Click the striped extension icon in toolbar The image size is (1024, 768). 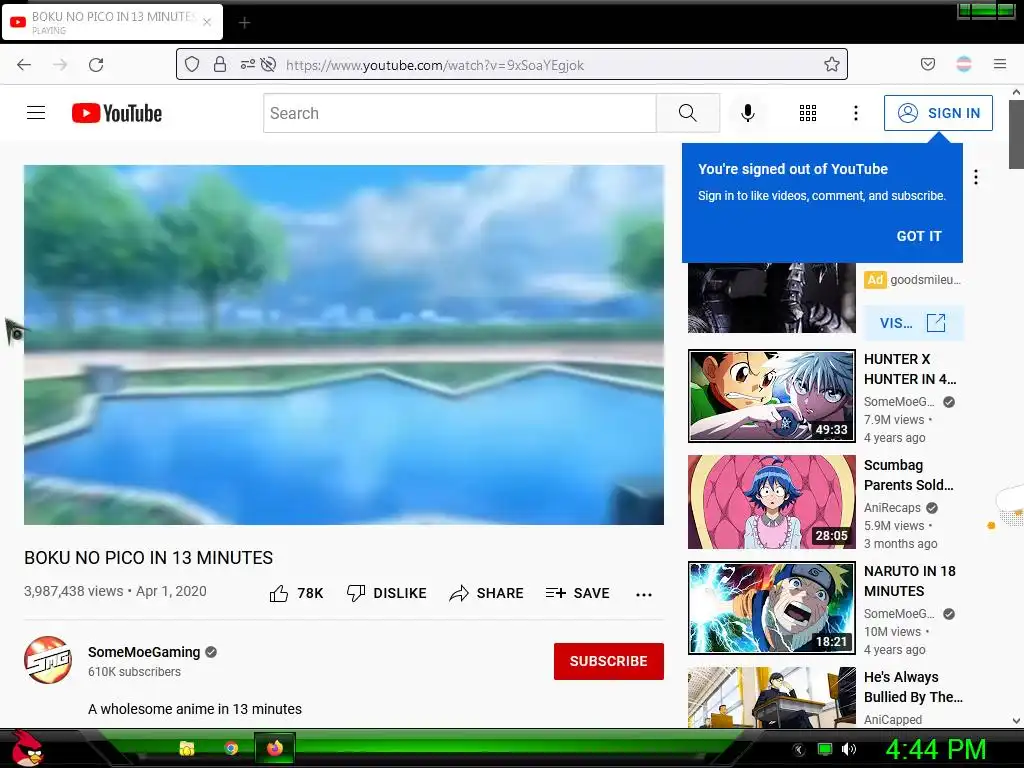tap(964, 64)
